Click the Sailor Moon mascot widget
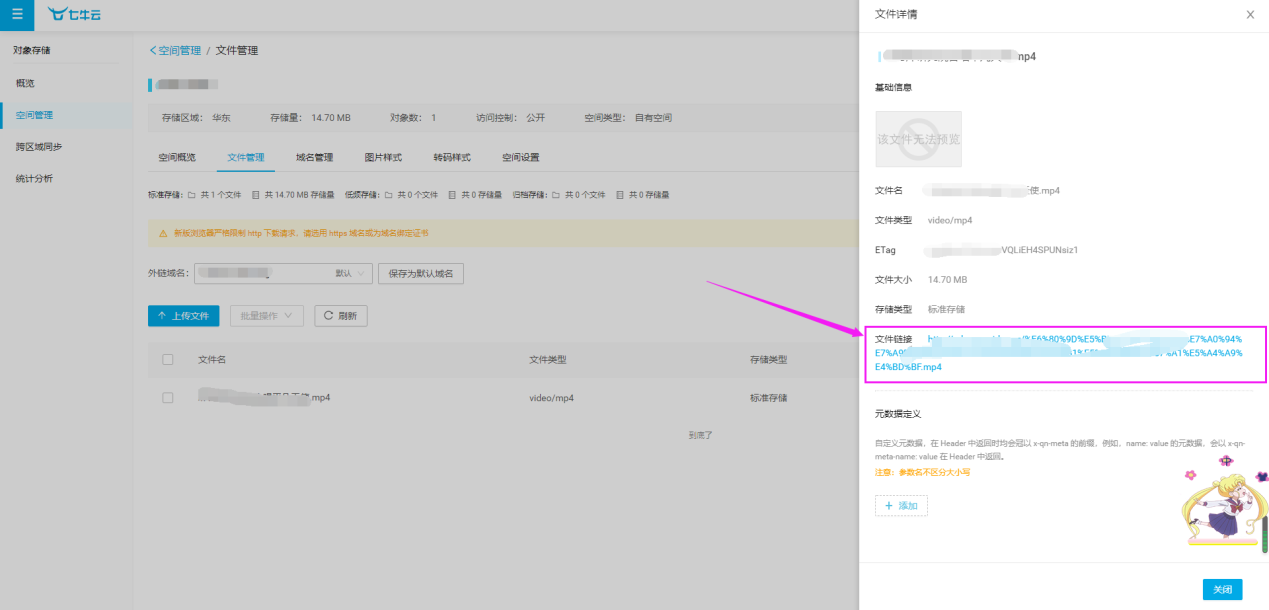Screen dimensions: 1269x610 tap(1222, 507)
